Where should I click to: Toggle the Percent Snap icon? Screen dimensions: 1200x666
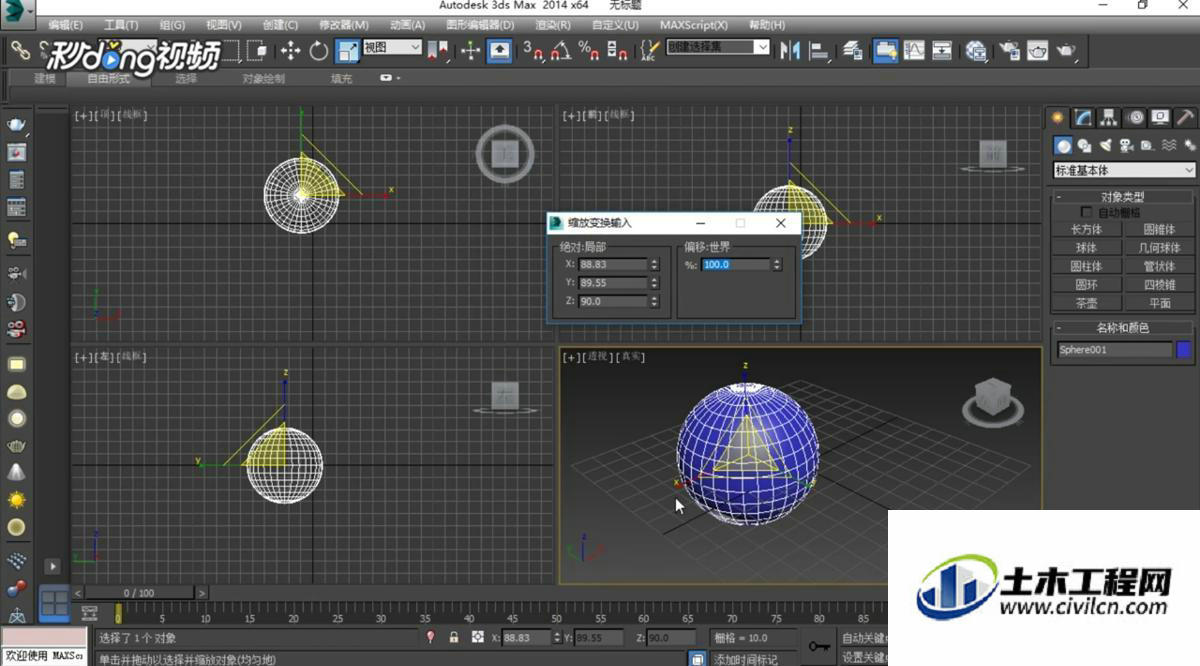coord(589,50)
